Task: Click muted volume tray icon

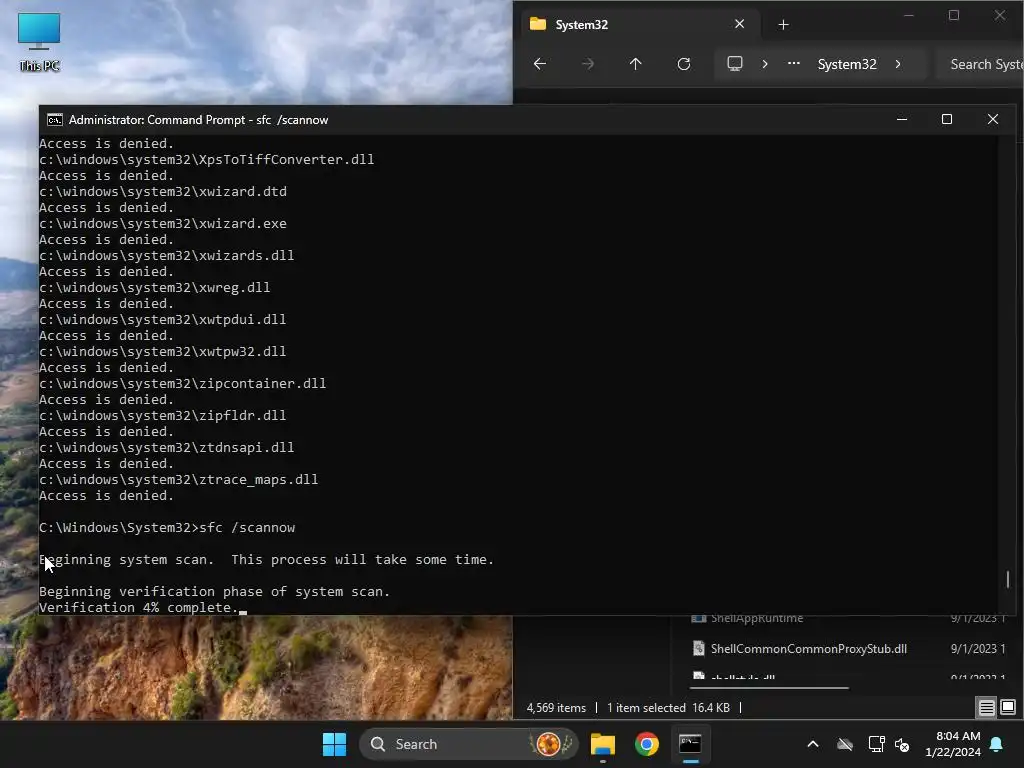Action: tap(902, 744)
